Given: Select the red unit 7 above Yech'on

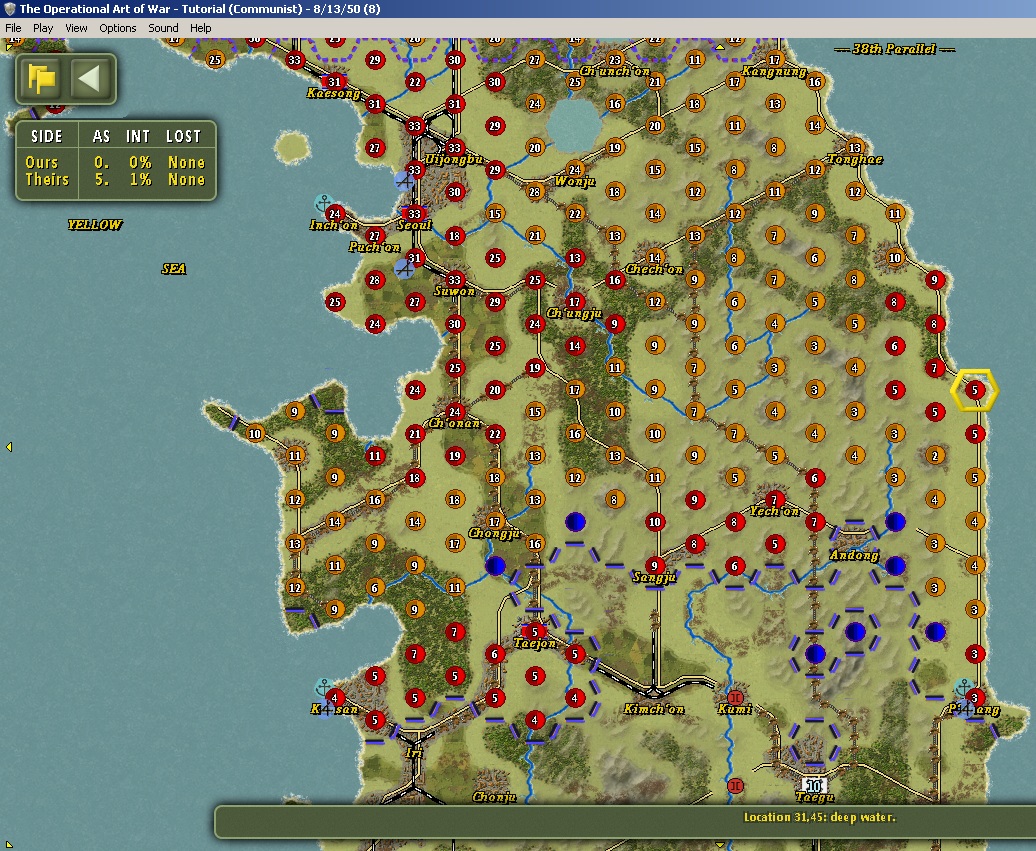Looking at the screenshot, I should (x=774, y=500).
